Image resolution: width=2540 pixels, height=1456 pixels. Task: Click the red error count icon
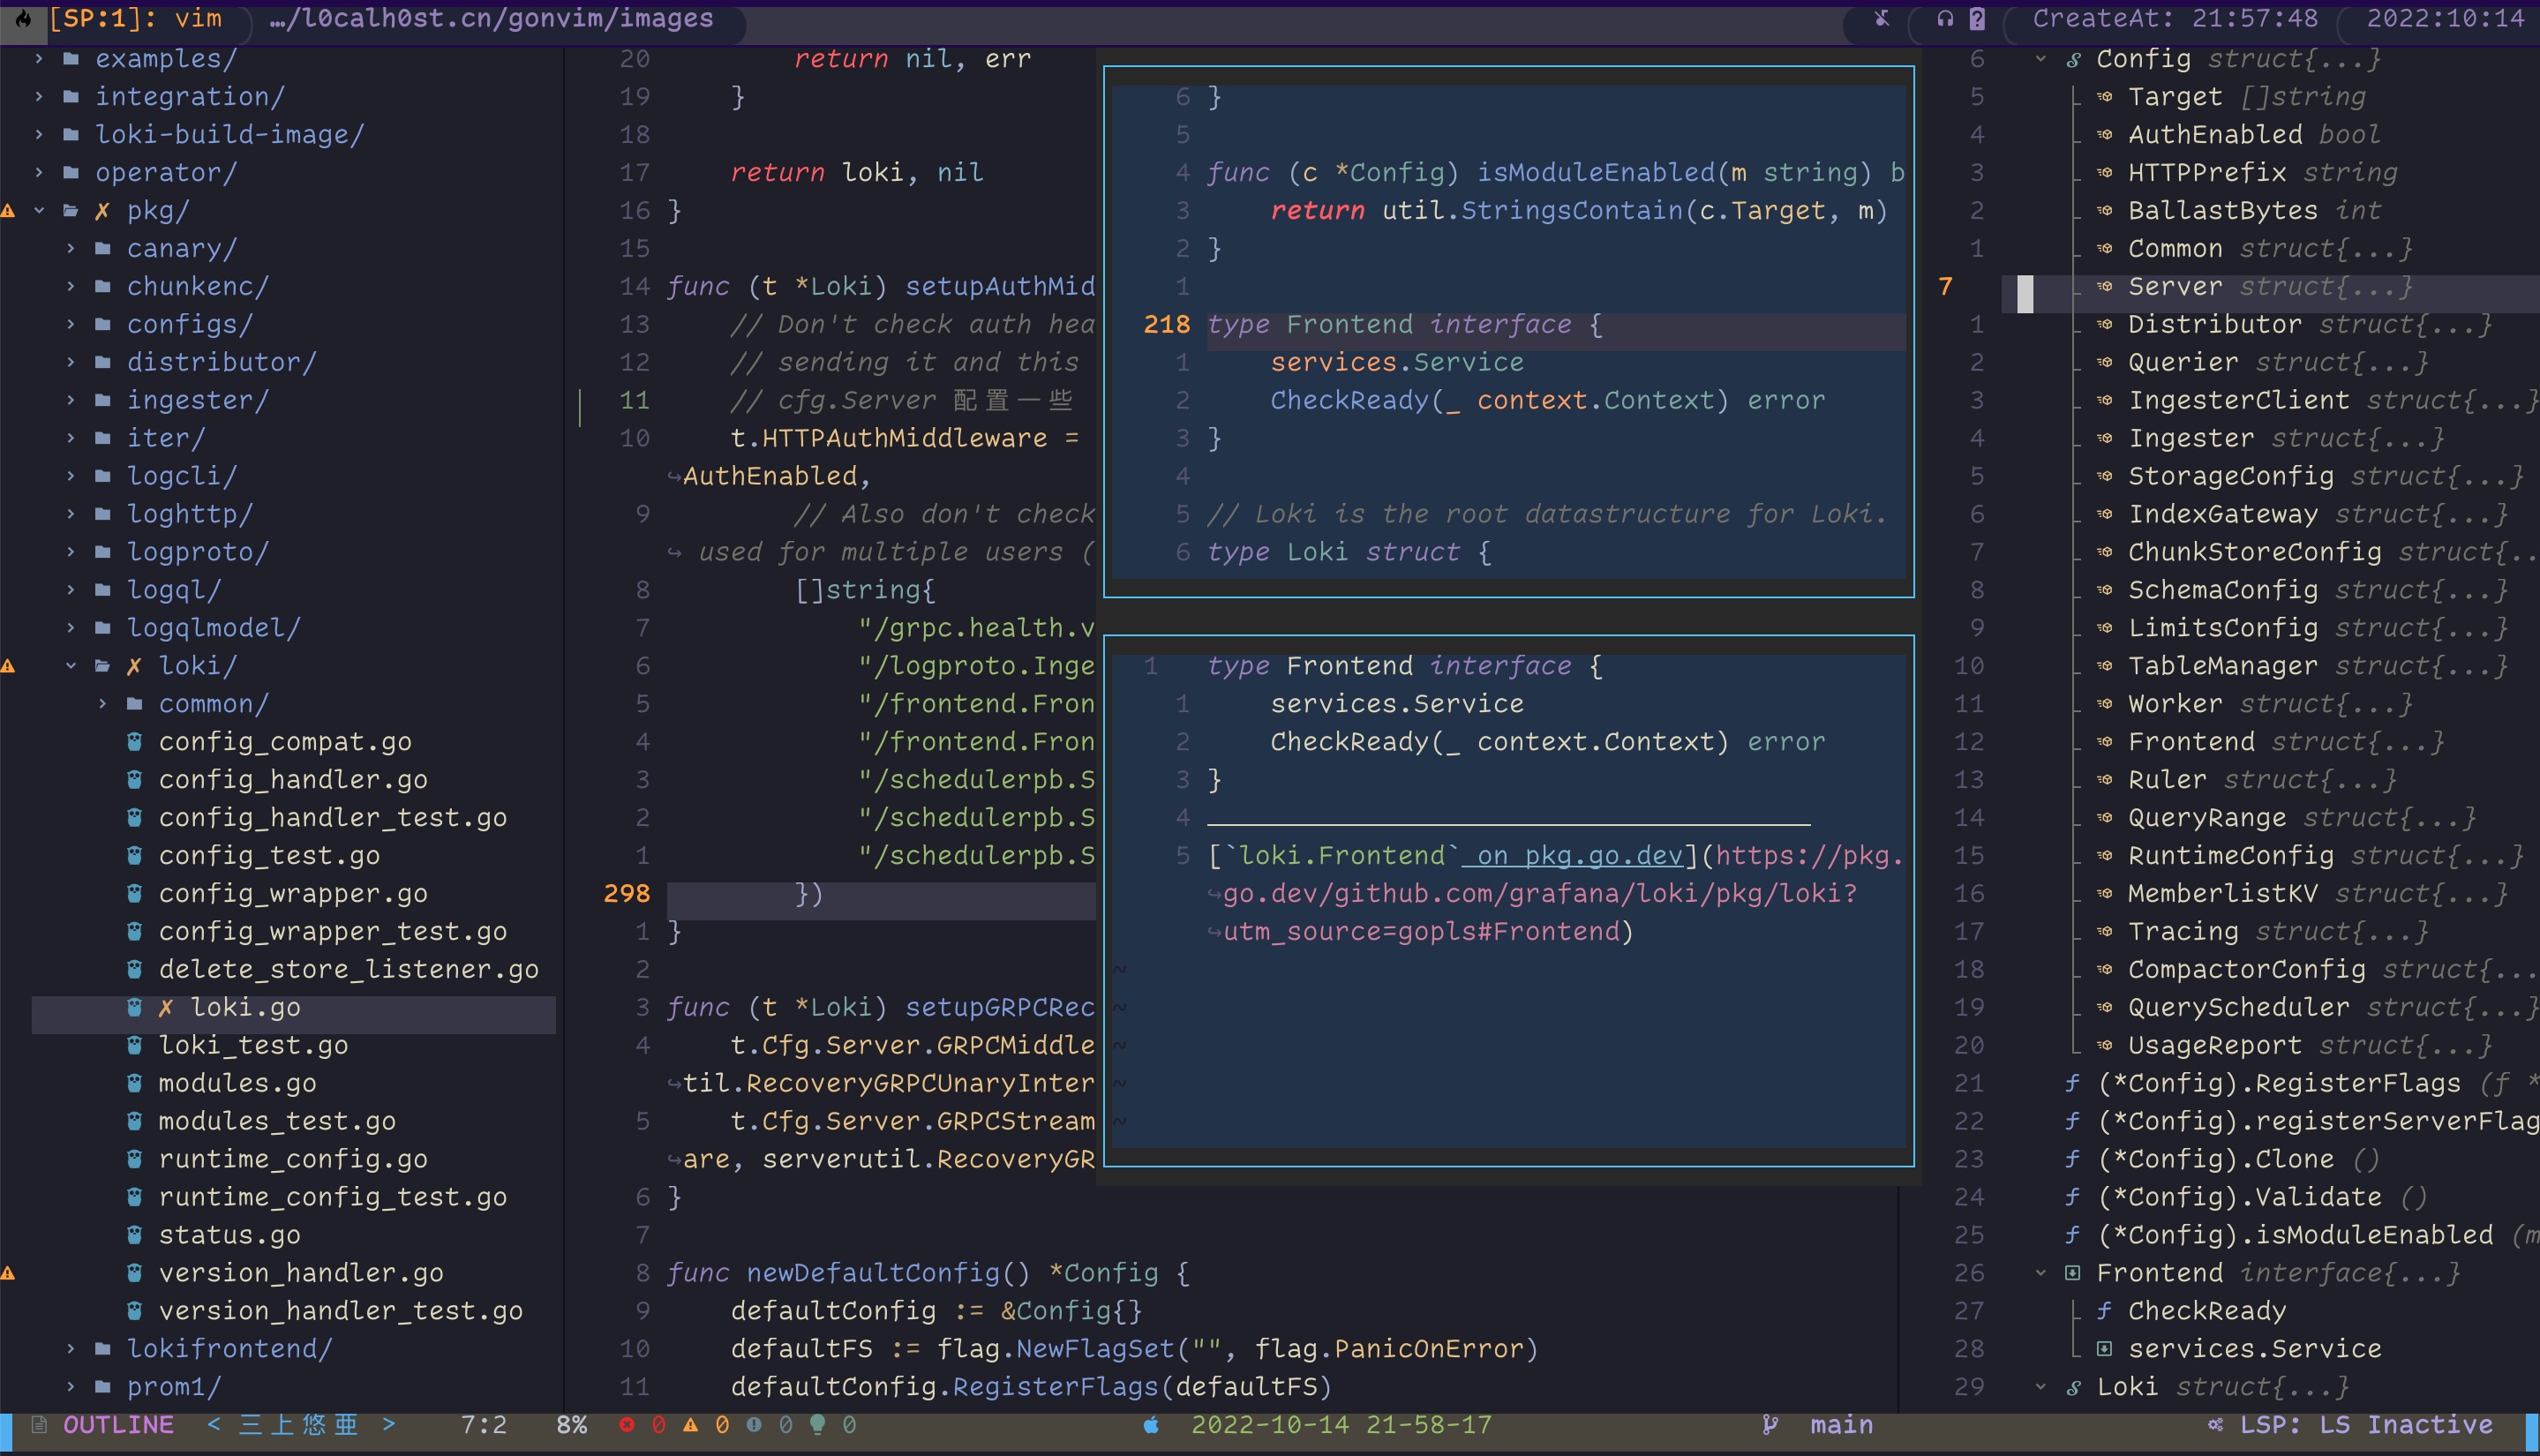tap(627, 1424)
